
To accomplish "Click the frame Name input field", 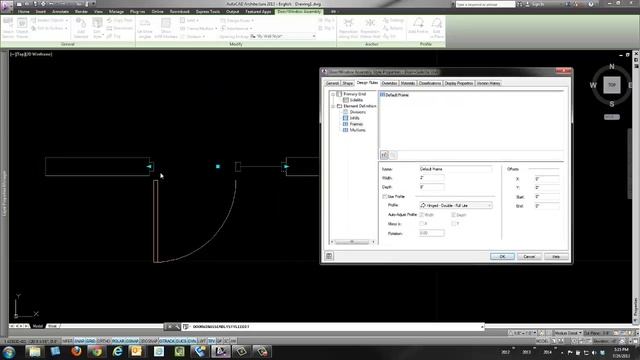I will click(456, 169).
